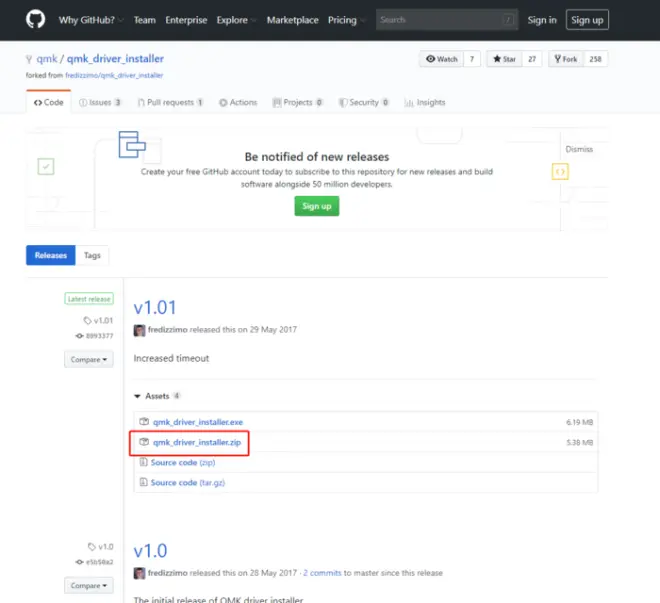Click fredizzimo avatar on v1.01 release
This screenshot has height=603, width=660.
[x=139, y=330]
